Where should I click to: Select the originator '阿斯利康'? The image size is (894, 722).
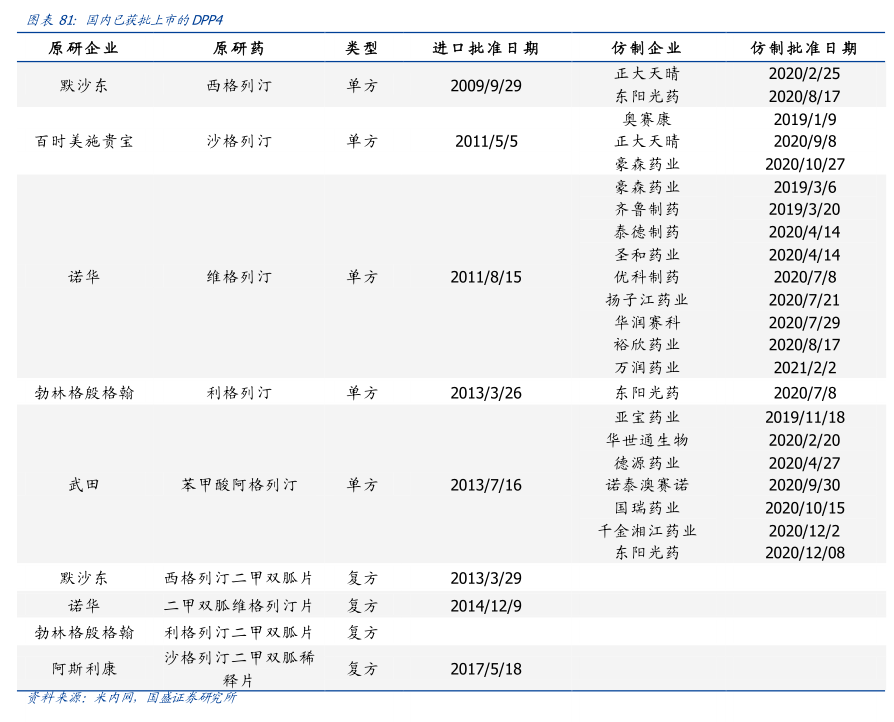84,668
